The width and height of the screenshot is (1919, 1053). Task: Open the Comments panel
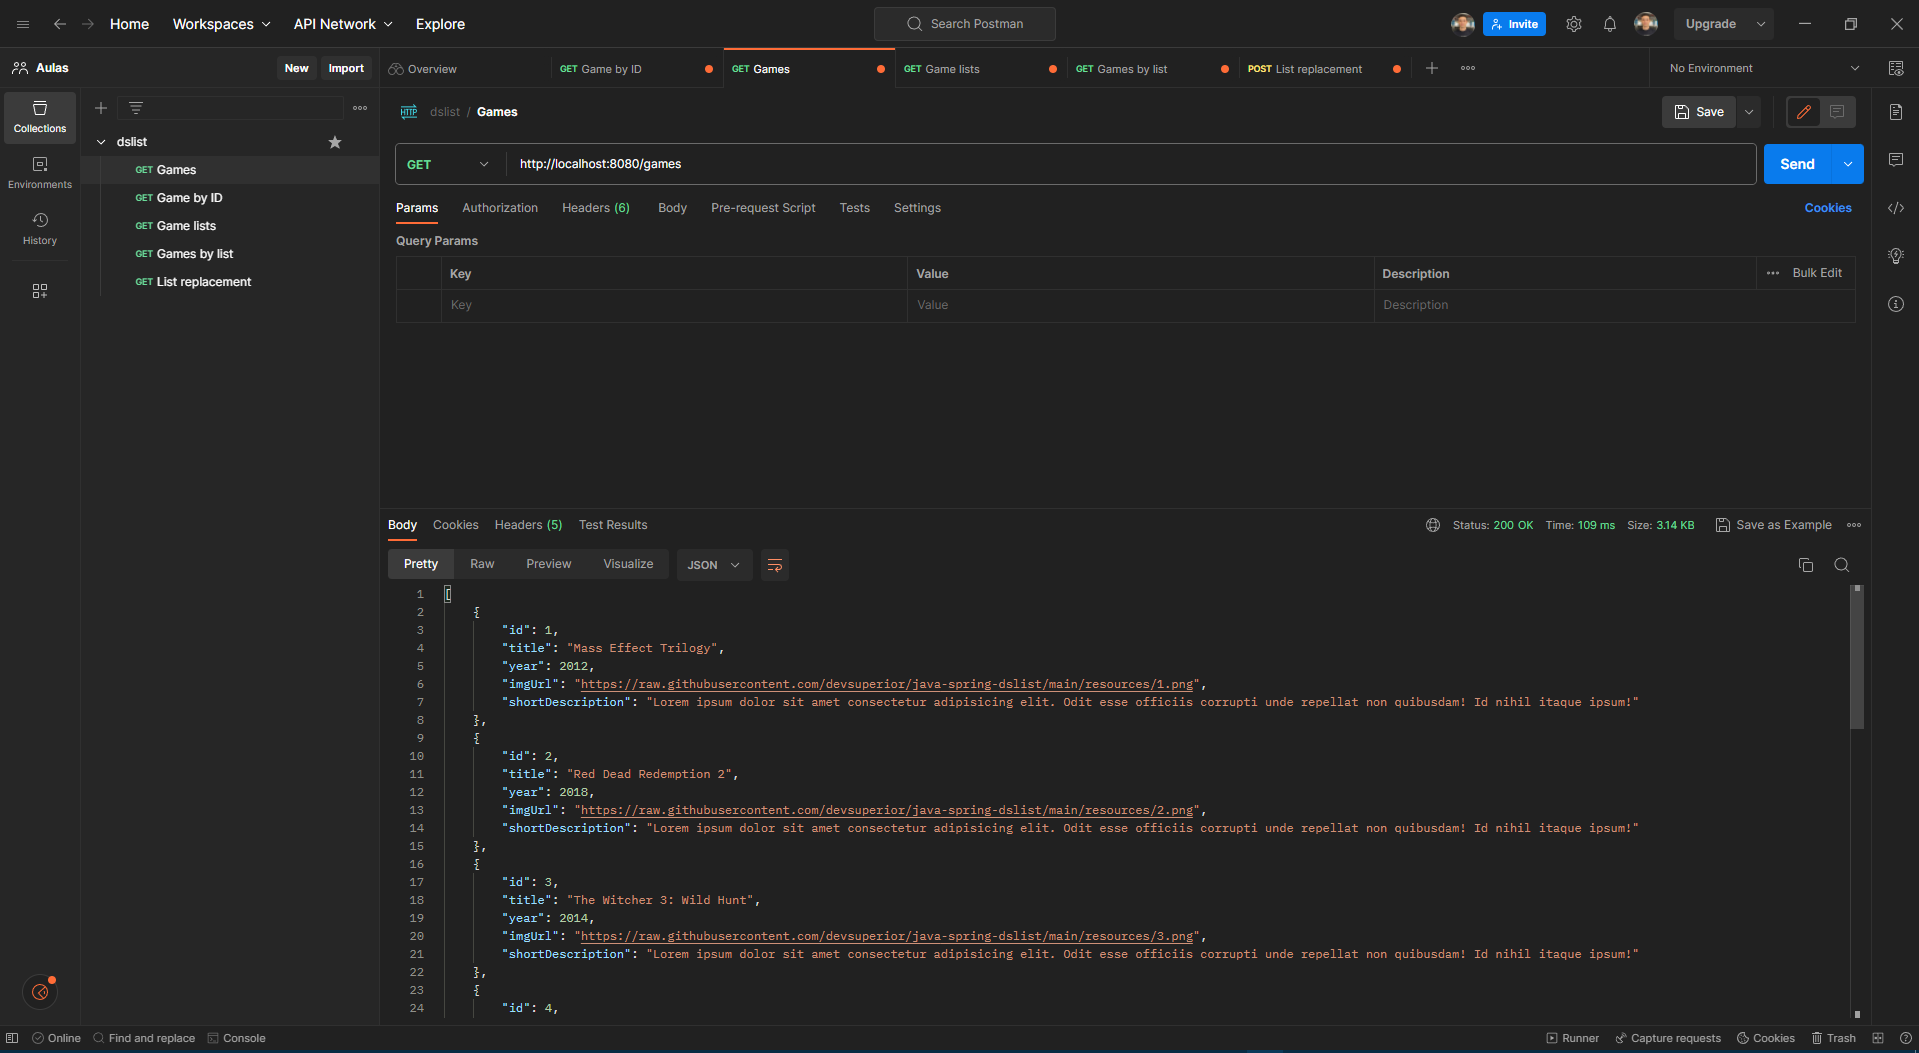pyautogui.click(x=1895, y=159)
